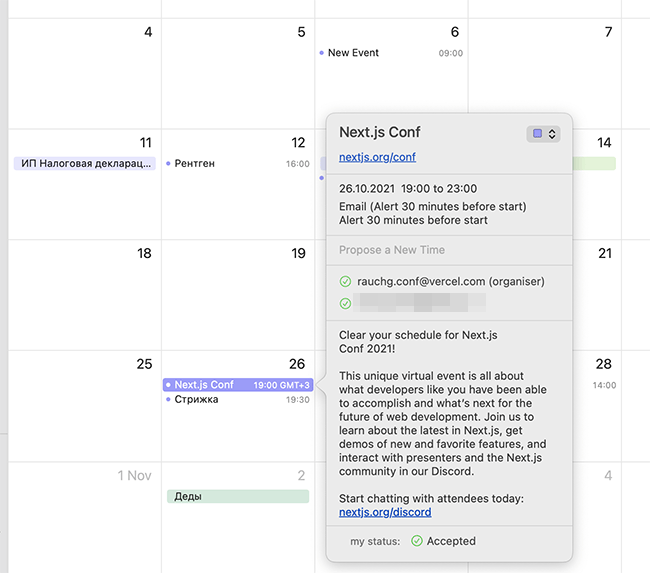Click the Accepted status checkmark icon
Viewport: 650px width, 573px height.
(417, 541)
